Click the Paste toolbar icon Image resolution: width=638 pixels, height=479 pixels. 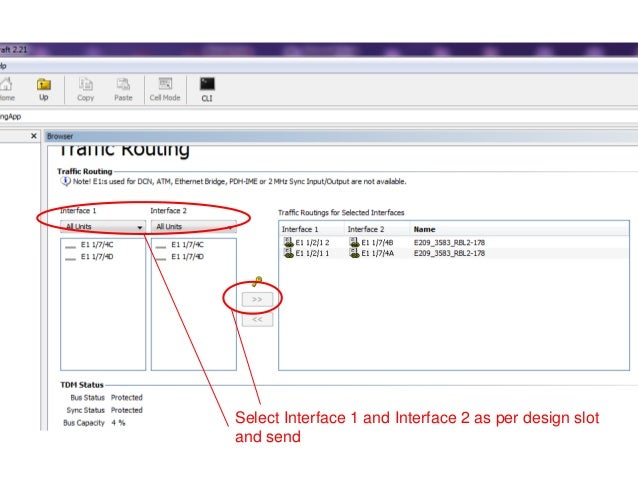coord(123,89)
